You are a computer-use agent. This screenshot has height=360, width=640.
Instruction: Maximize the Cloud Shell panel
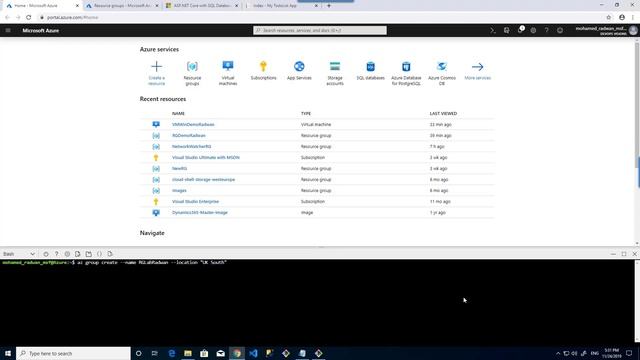624,254
